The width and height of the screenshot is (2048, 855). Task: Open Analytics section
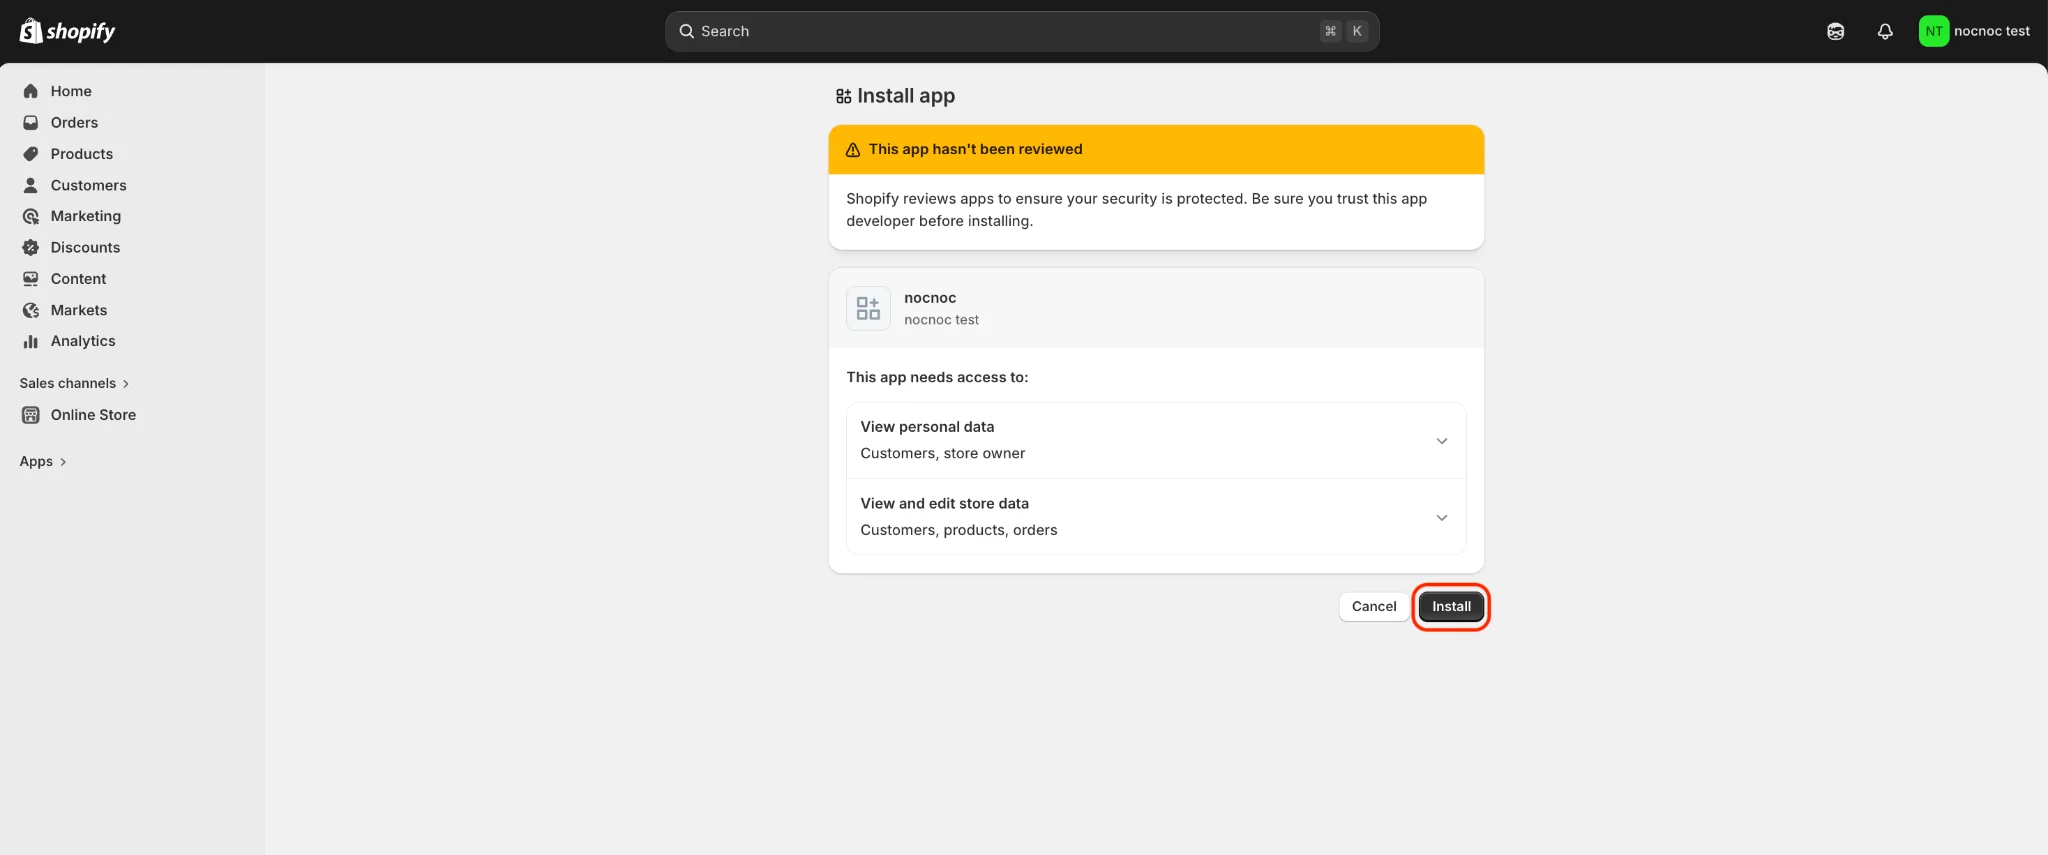coord(83,341)
